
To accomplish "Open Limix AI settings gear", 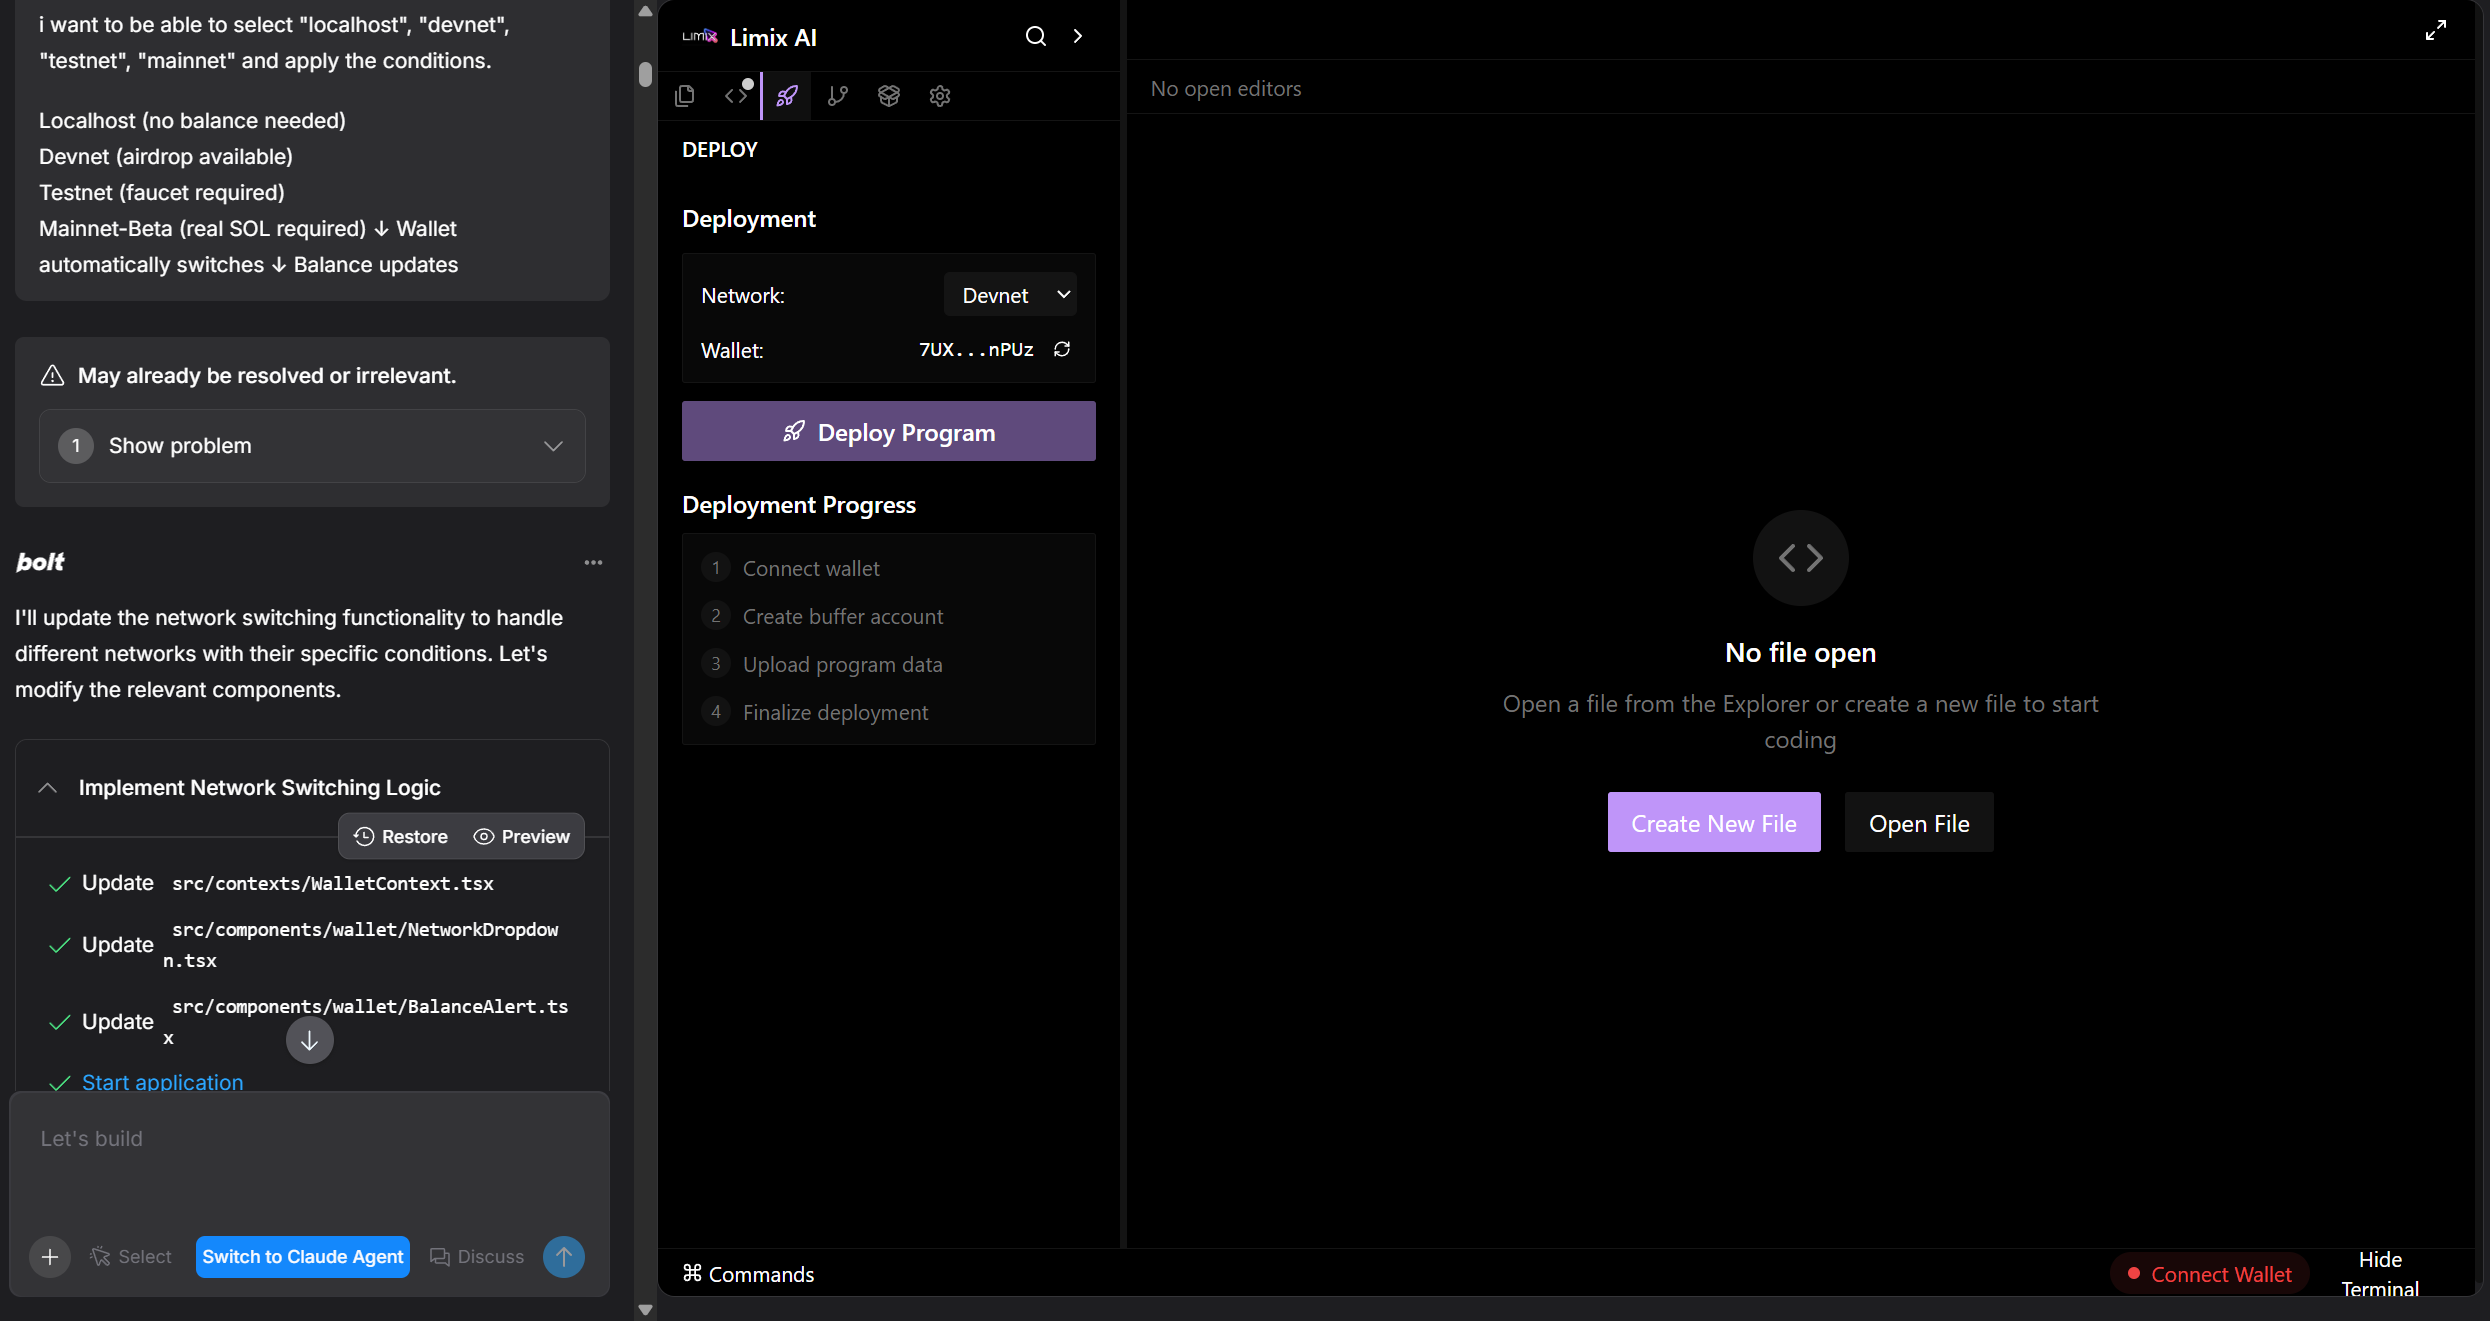I will tap(939, 96).
